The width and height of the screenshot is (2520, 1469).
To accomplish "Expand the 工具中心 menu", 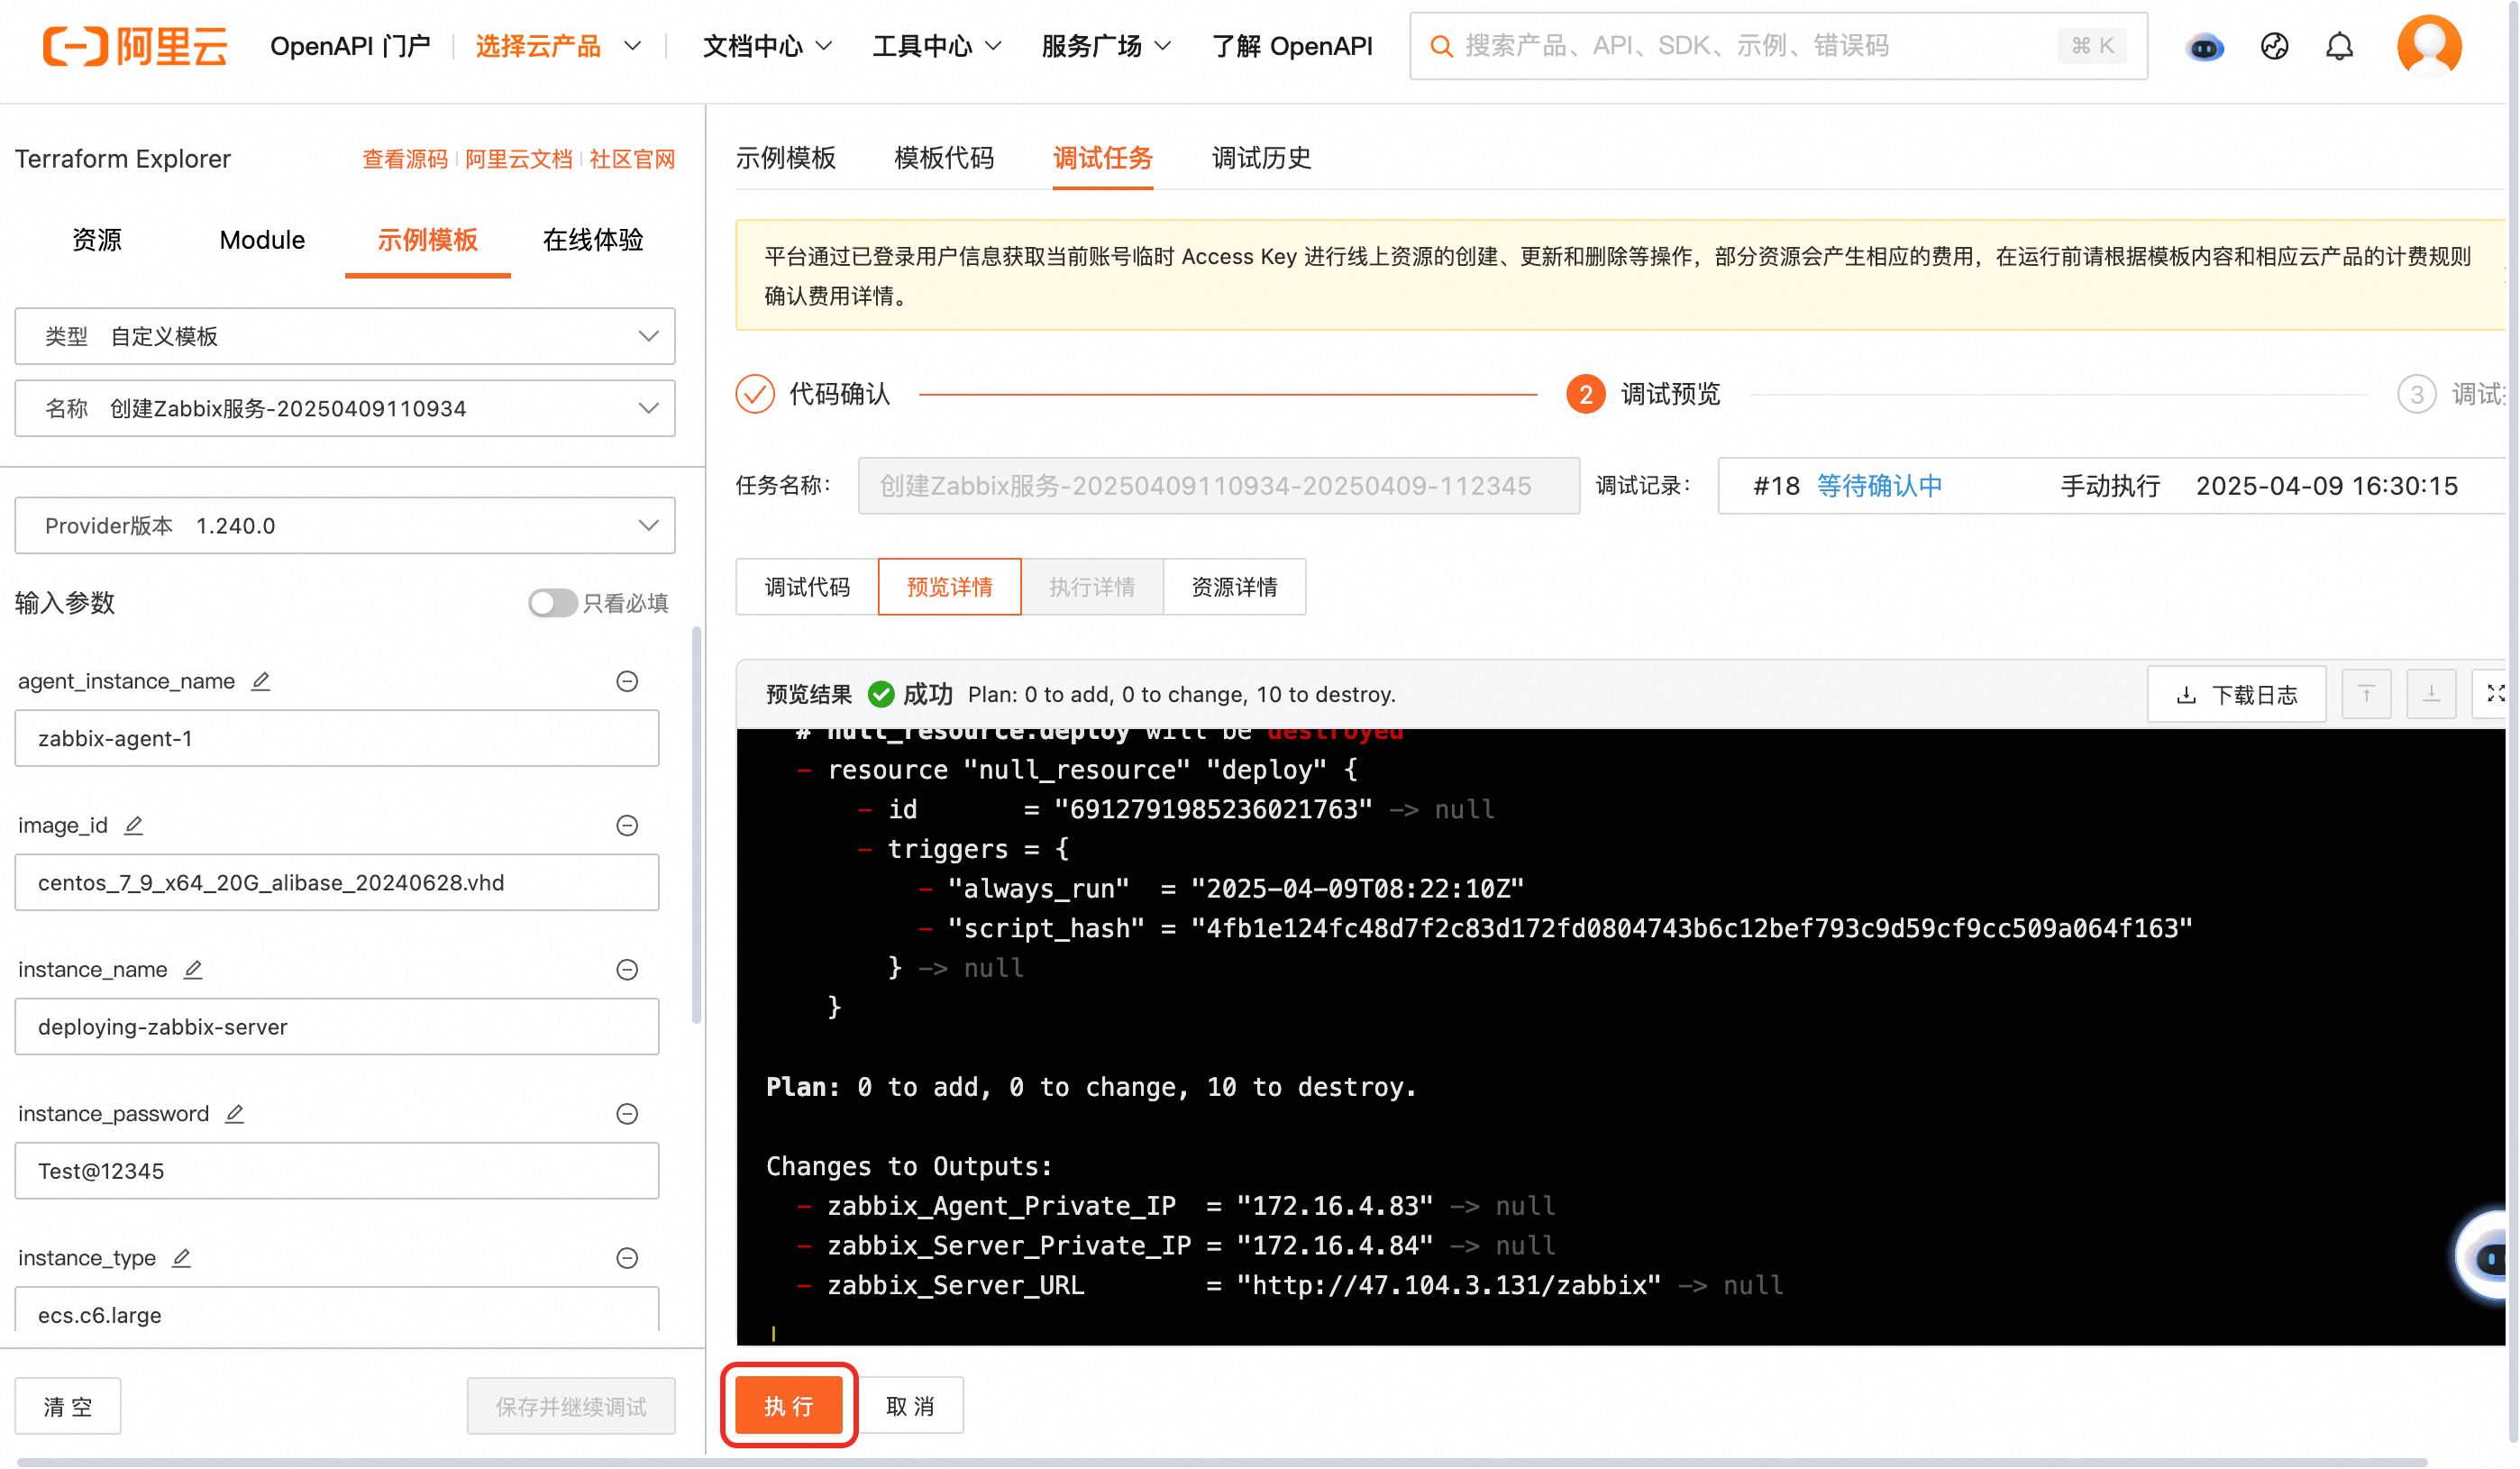I will pyautogui.click(x=937, y=46).
